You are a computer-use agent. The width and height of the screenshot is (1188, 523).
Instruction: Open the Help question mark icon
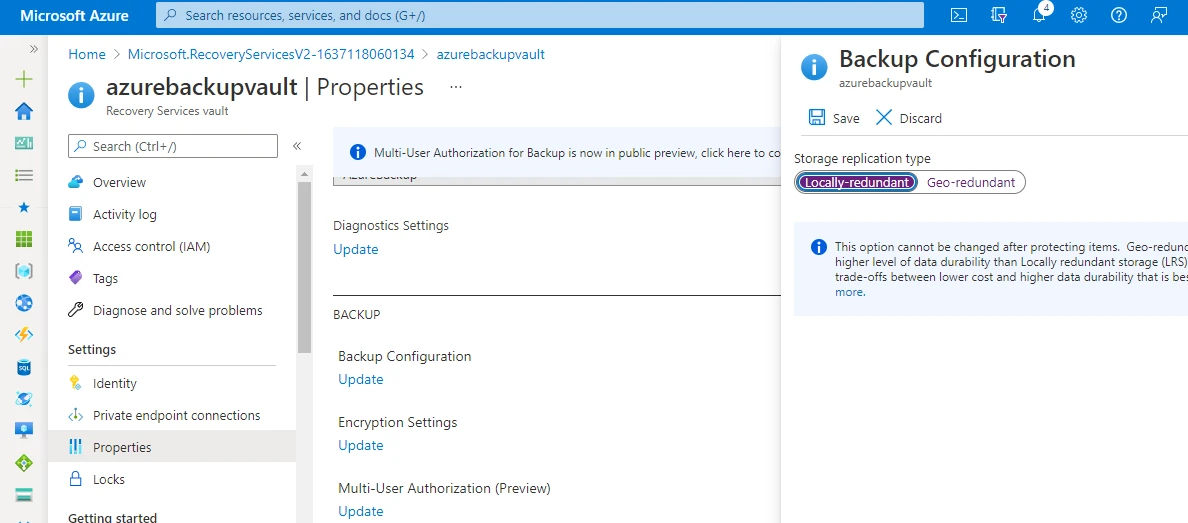(1118, 15)
